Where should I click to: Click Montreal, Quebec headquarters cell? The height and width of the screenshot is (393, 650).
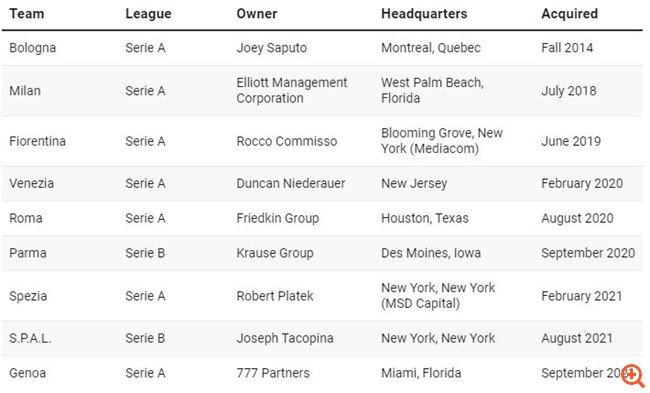pos(431,48)
